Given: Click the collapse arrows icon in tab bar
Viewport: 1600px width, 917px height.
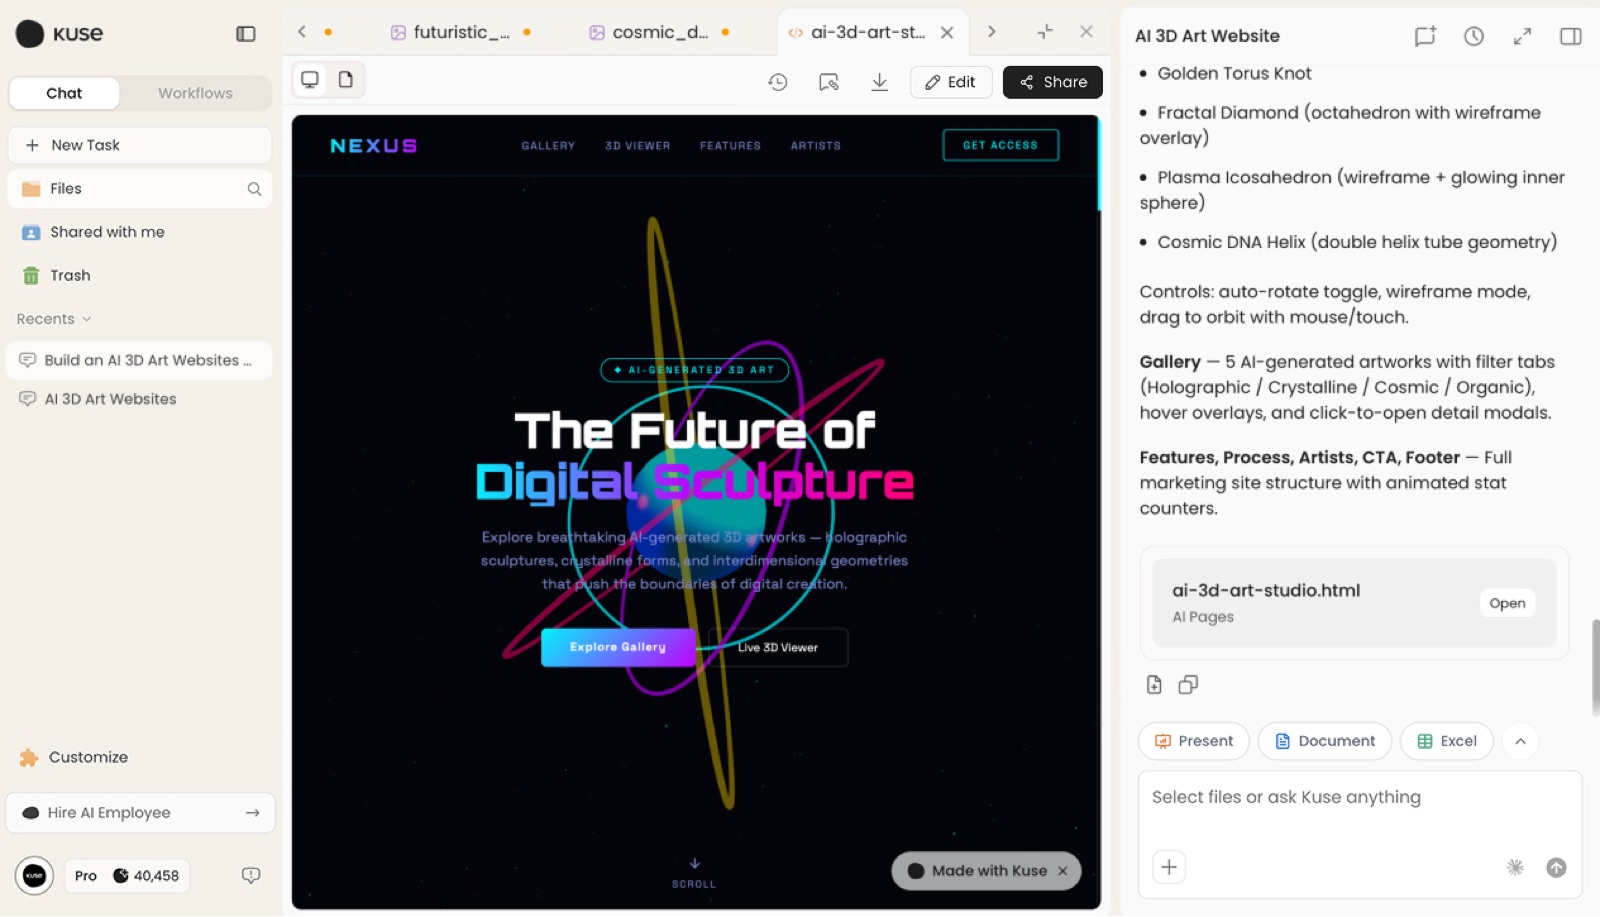Looking at the screenshot, I should (1045, 32).
